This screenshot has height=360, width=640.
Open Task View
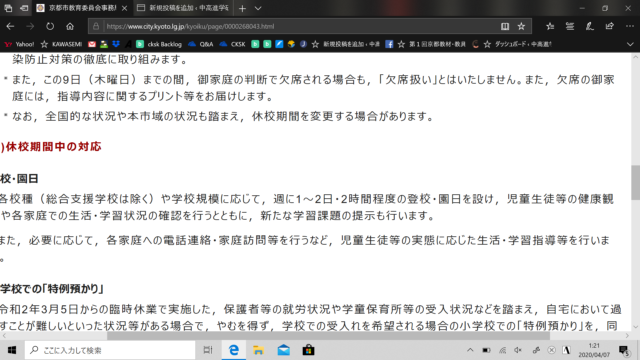[x=208, y=350]
